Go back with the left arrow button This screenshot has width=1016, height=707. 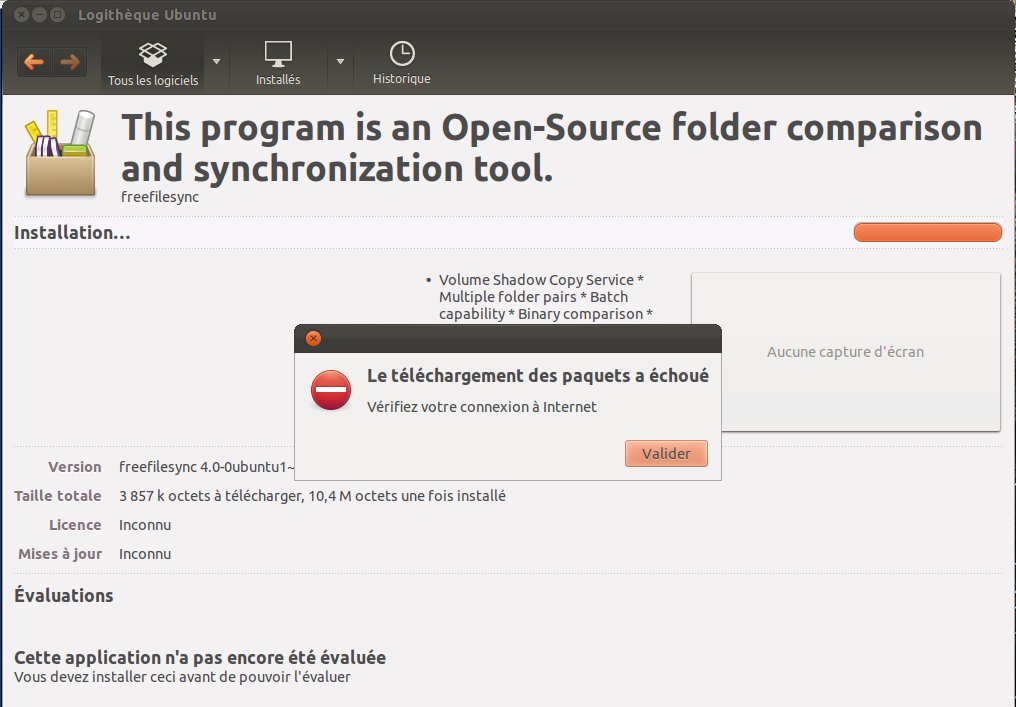click(x=34, y=62)
